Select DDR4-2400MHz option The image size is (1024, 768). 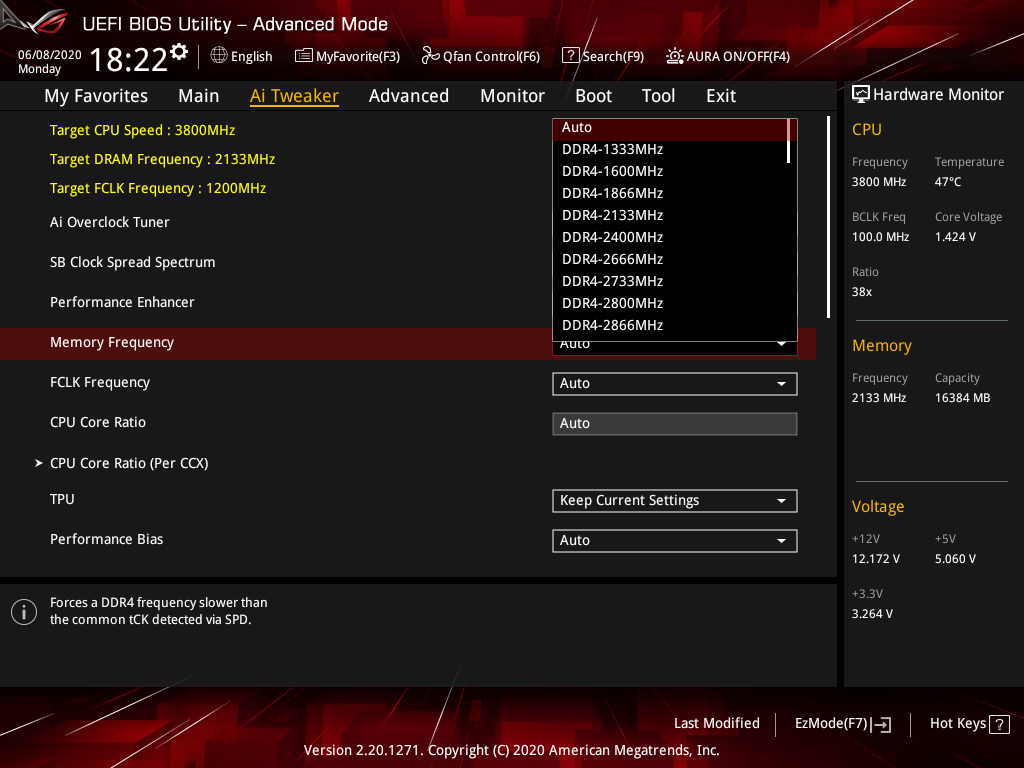(x=670, y=238)
